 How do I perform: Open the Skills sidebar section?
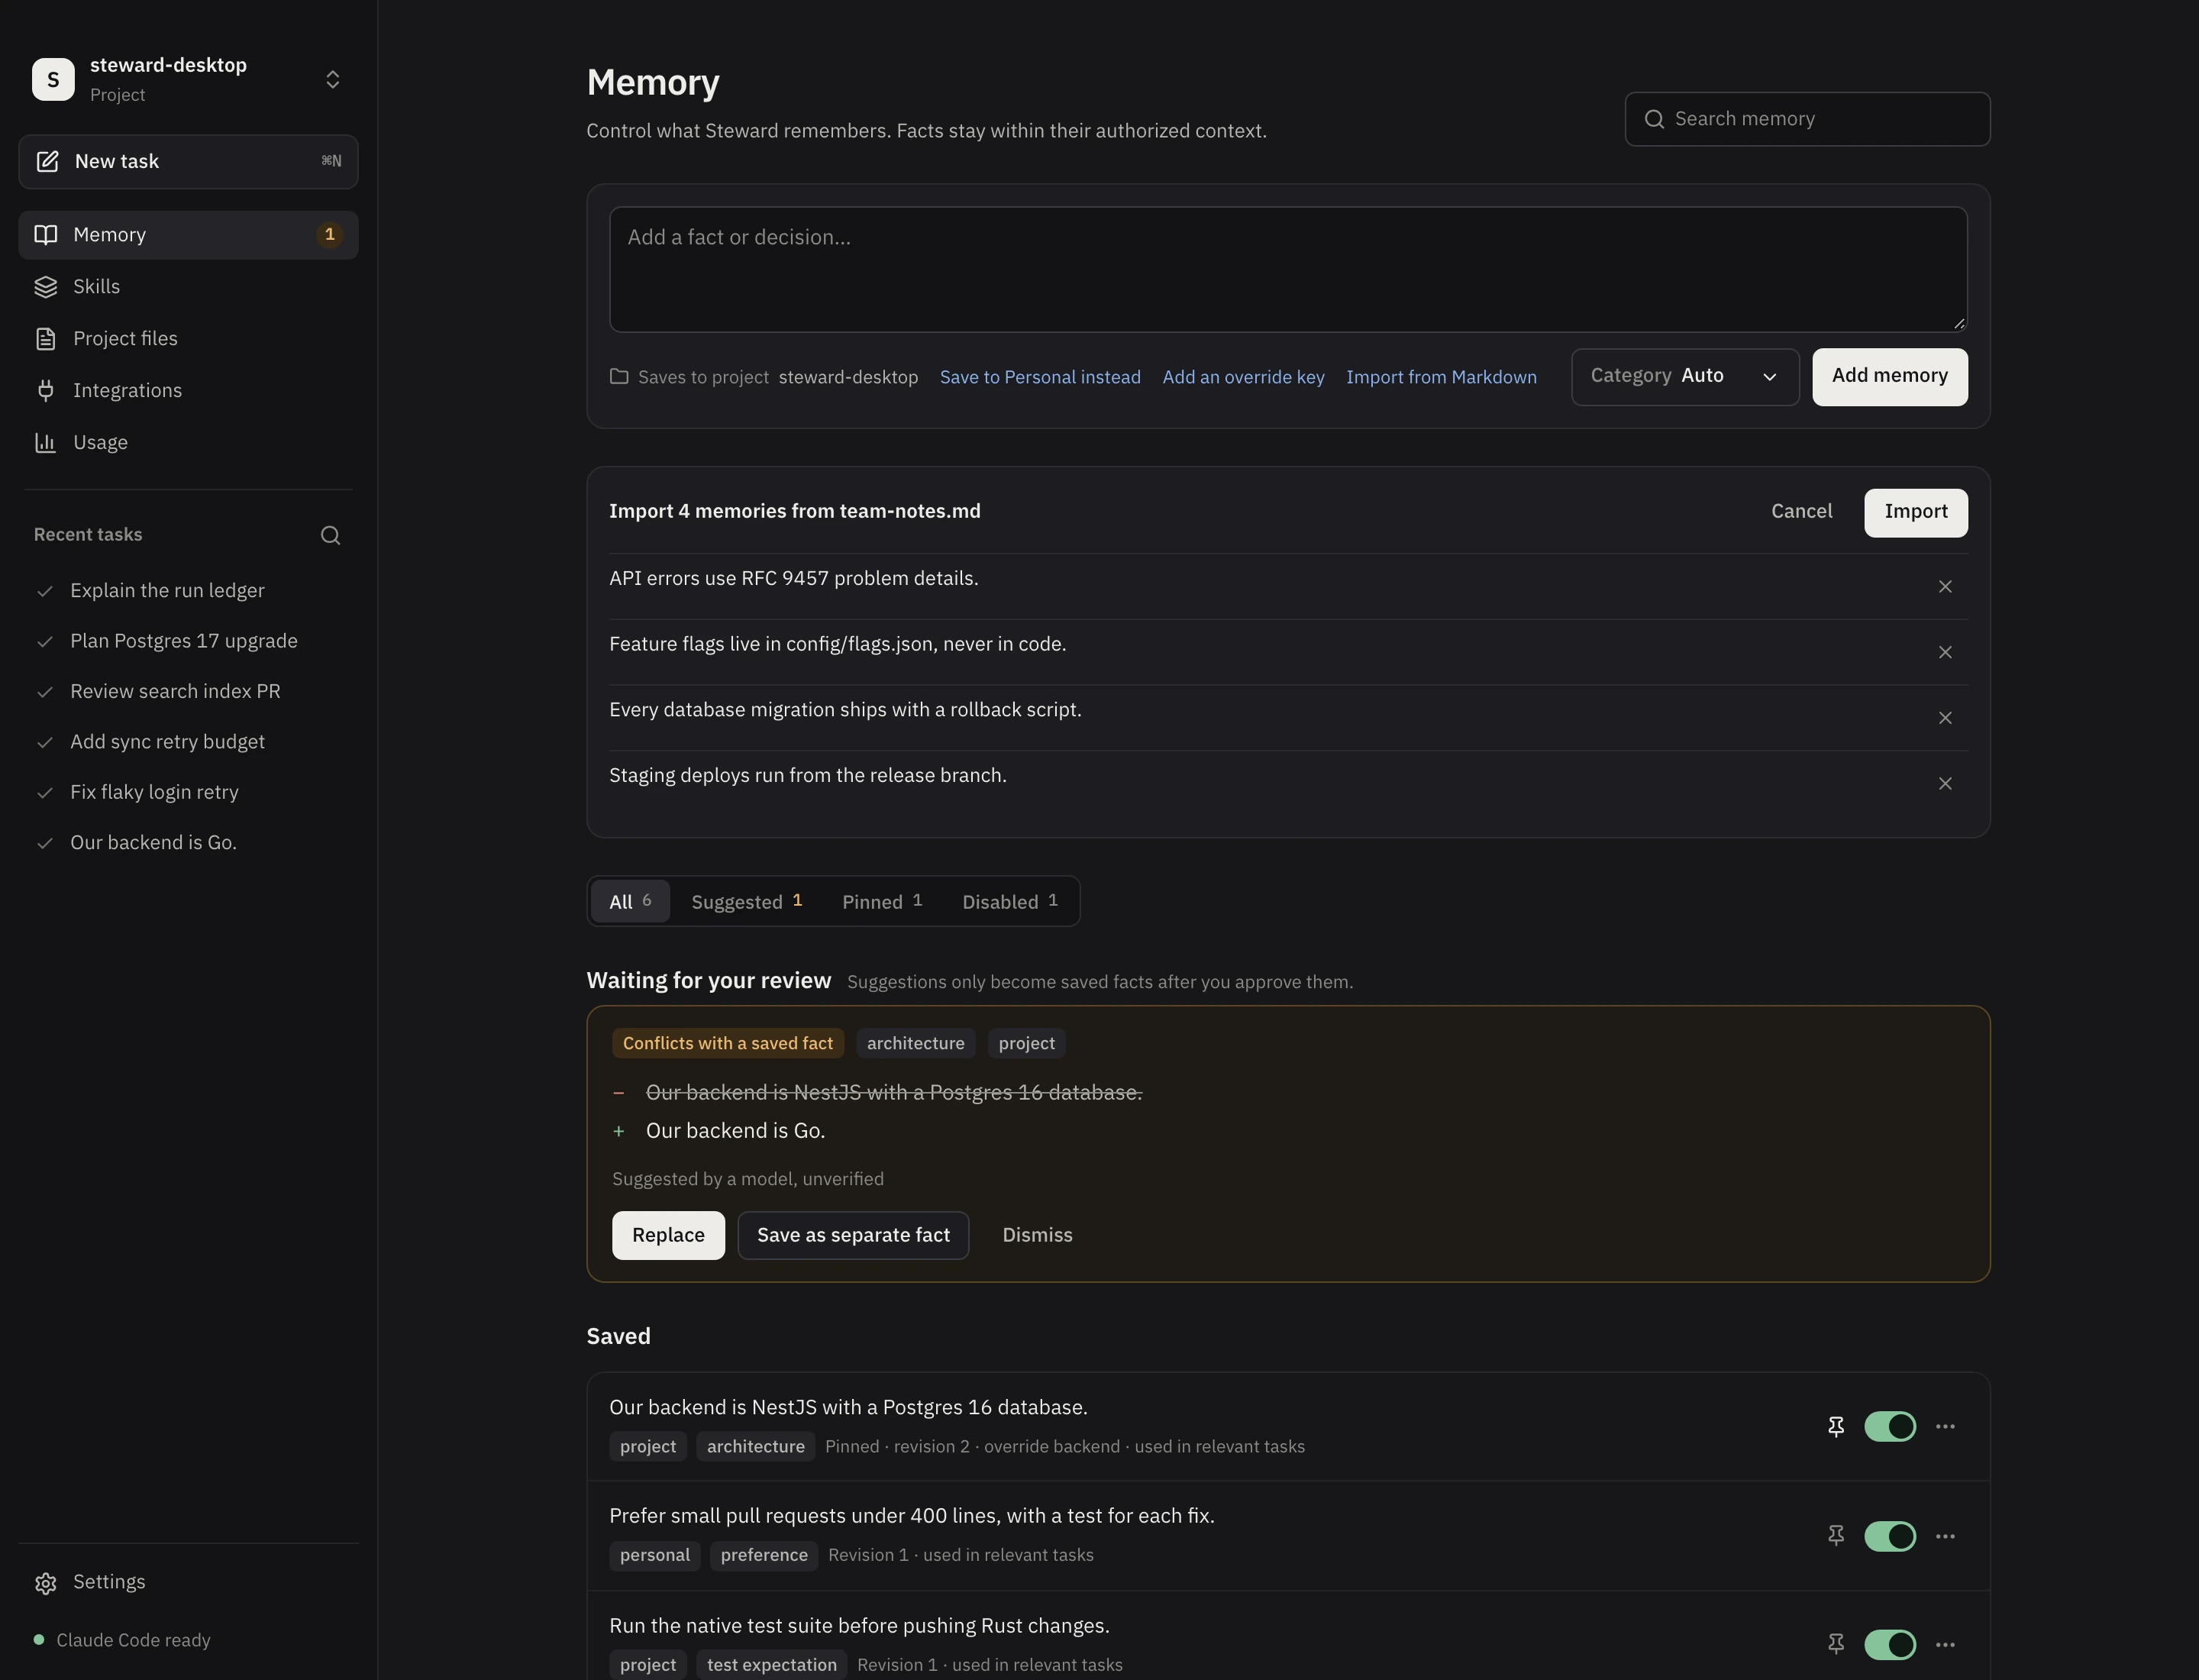[188, 287]
